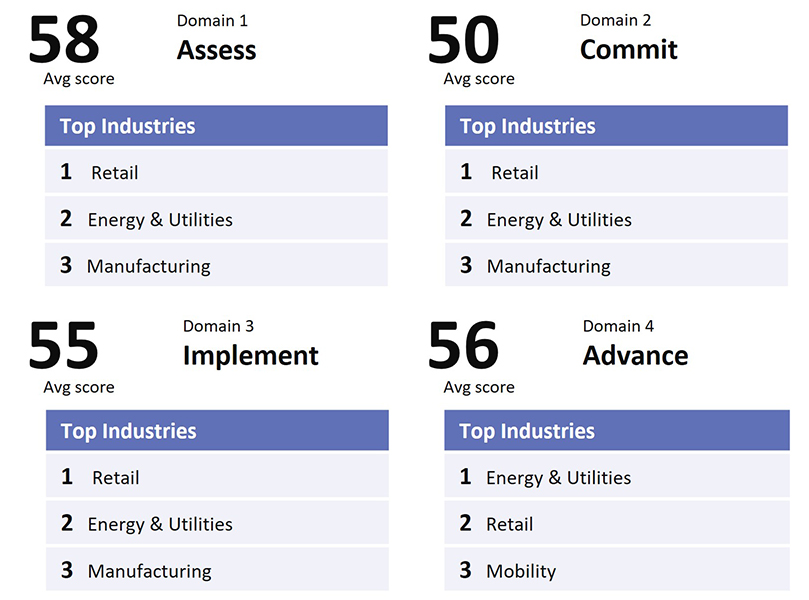Click the average score 55
This screenshot has width=809, height=600.
(x=64, y=346)
